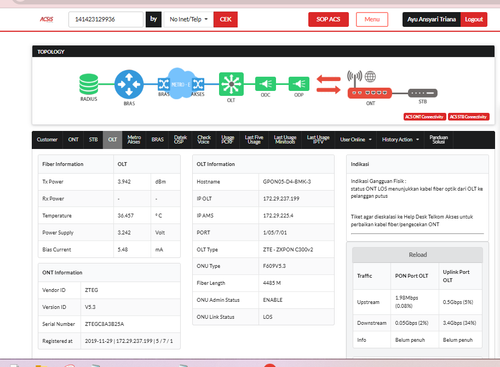Select Downstream uplink value 3.4Gbps (34%)

459,323
